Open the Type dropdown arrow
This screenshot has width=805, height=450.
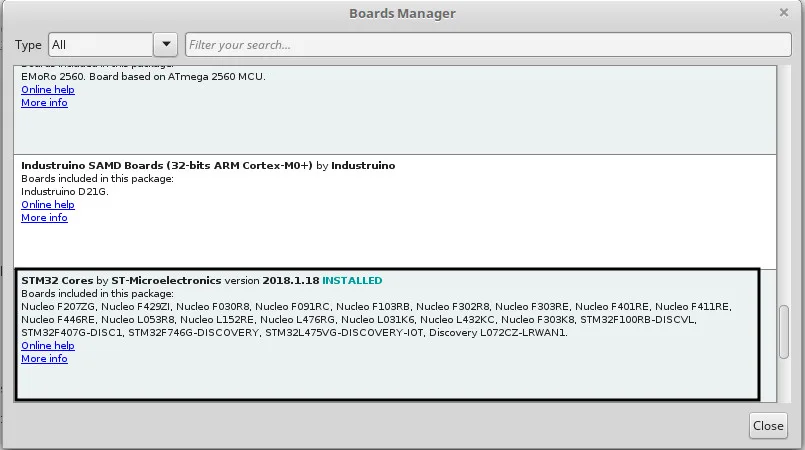(x=166, y=45)
